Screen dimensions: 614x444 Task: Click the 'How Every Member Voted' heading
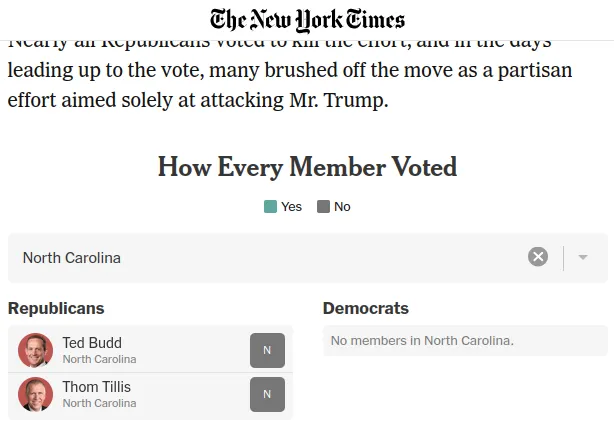point(307,167)
